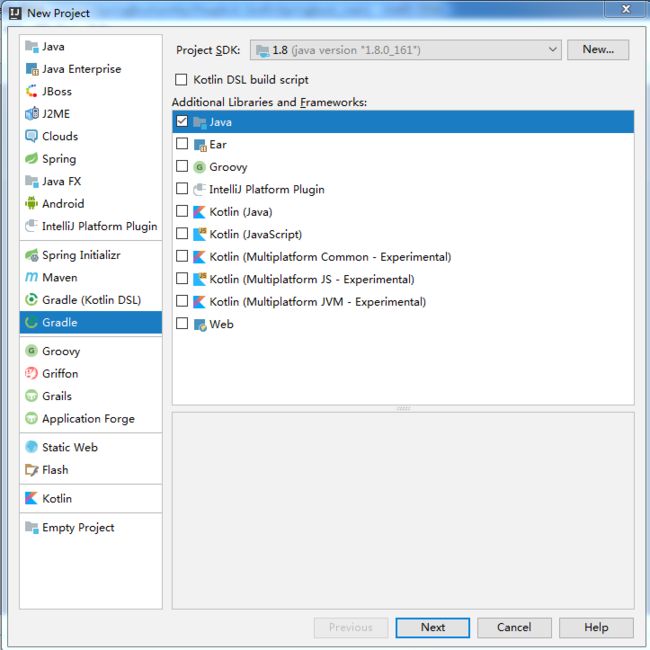Open Clouds project type via its icon
This screenshot has width=650, height=650.
[32, 136]
